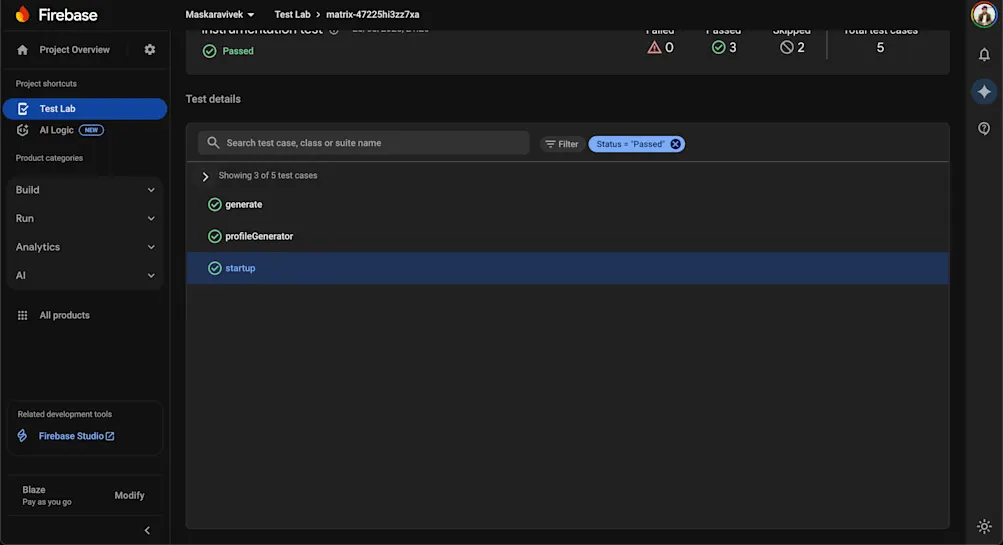
Task: Expand the Build category
Action: point(85,190)
